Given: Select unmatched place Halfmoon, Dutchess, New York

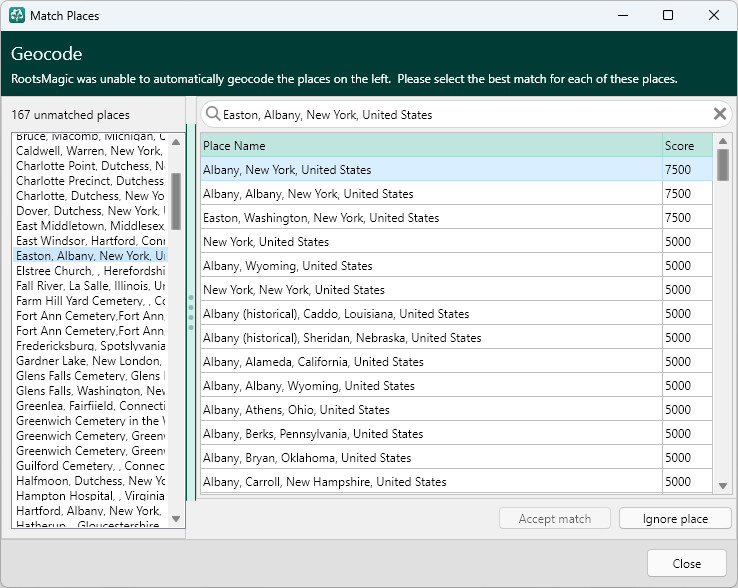Looking at the screenshot, I should (90, 481).
